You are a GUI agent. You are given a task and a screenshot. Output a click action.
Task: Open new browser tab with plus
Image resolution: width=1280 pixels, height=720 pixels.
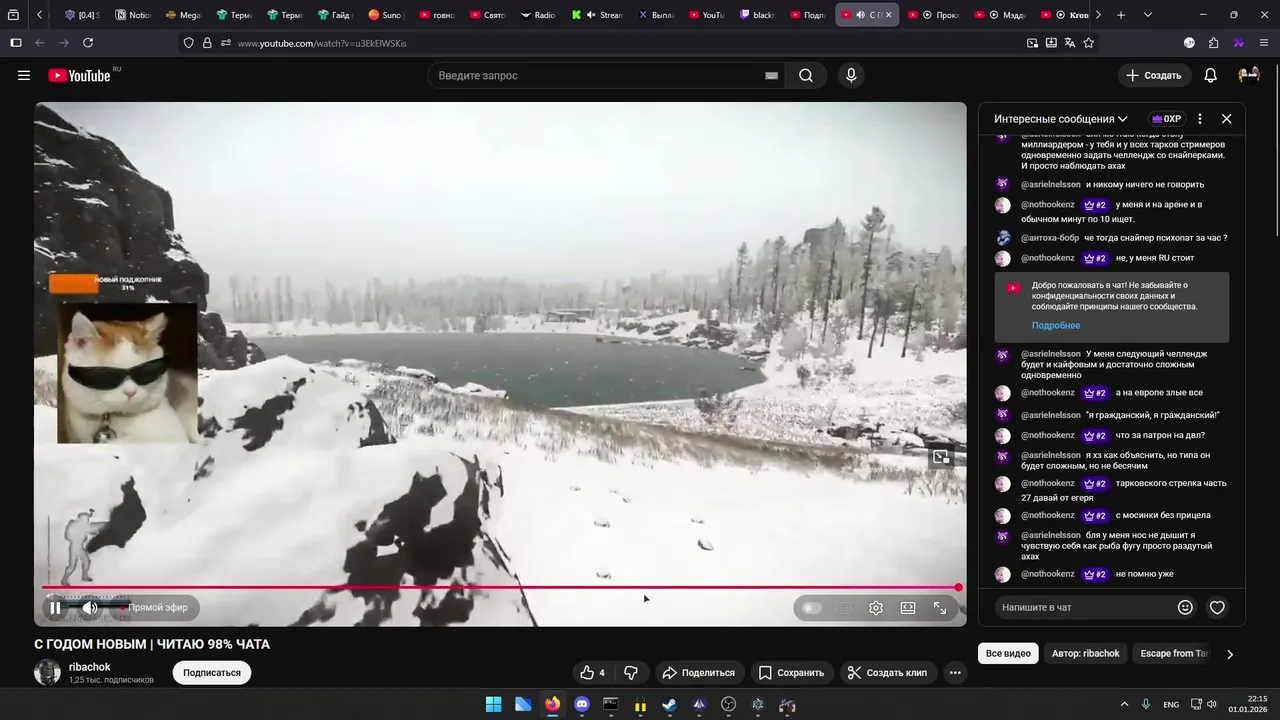coord(1121,15)
